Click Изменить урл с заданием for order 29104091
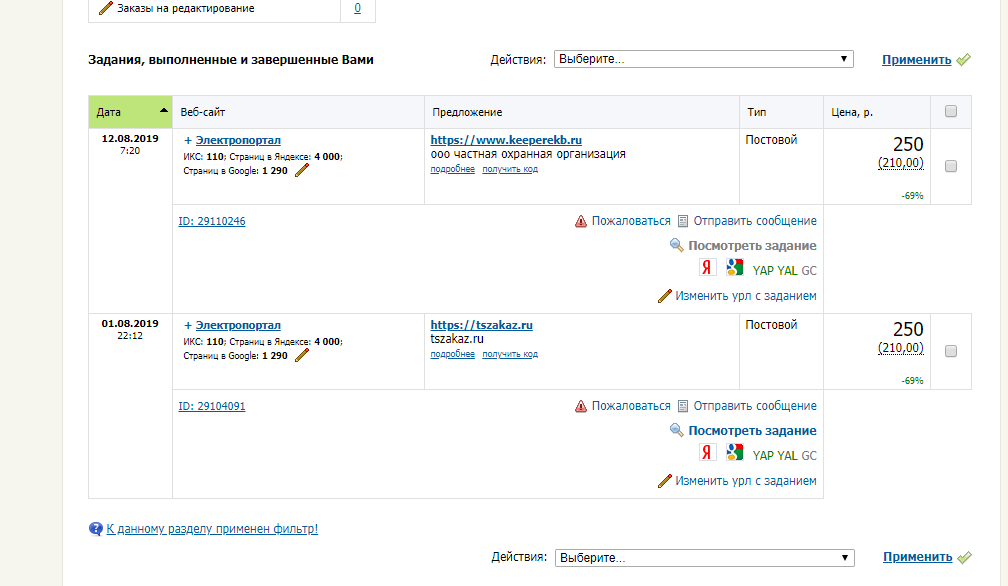This screenshot has height=586, width=1008. pyautogui.click(x=745, y=481)
